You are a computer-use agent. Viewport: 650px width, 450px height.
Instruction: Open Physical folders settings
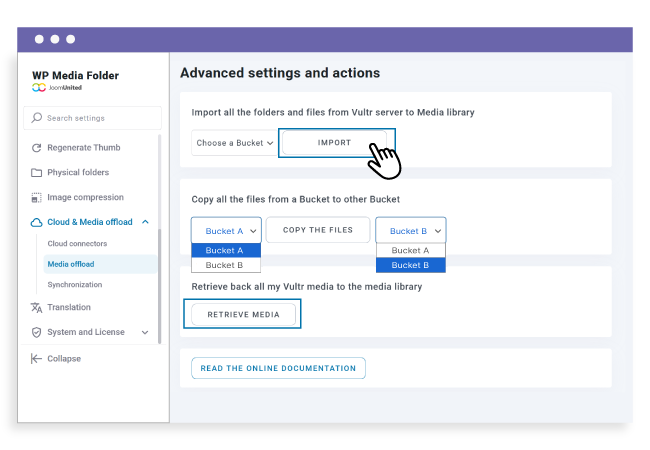pos(78,172)
